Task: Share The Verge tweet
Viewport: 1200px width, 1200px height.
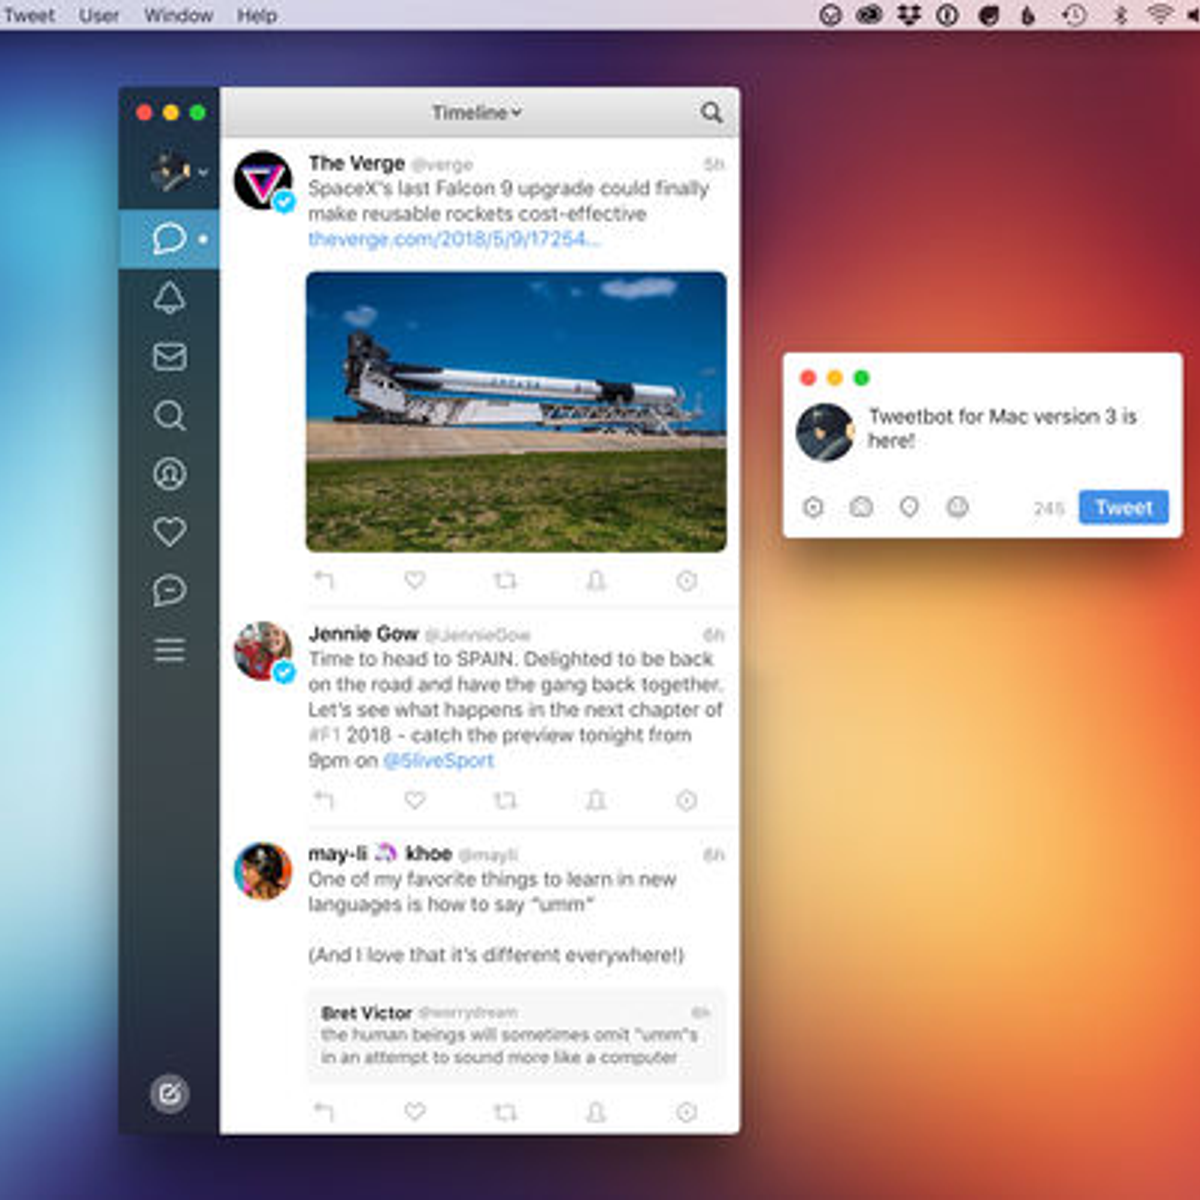Action: coord(596,580)
